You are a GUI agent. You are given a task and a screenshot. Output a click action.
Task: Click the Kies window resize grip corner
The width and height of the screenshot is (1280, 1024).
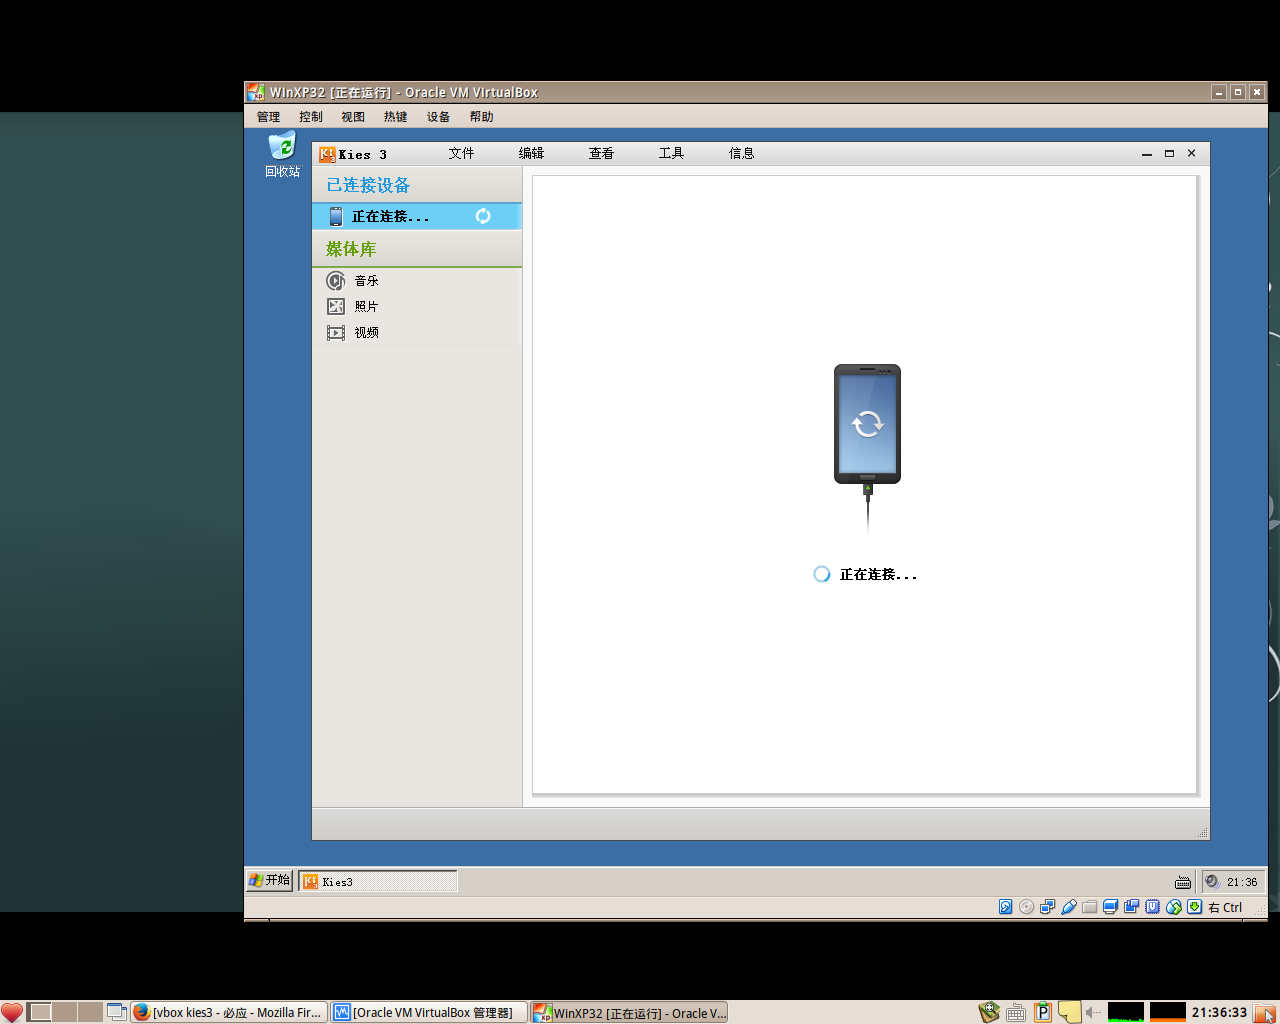click(1203, 832)
